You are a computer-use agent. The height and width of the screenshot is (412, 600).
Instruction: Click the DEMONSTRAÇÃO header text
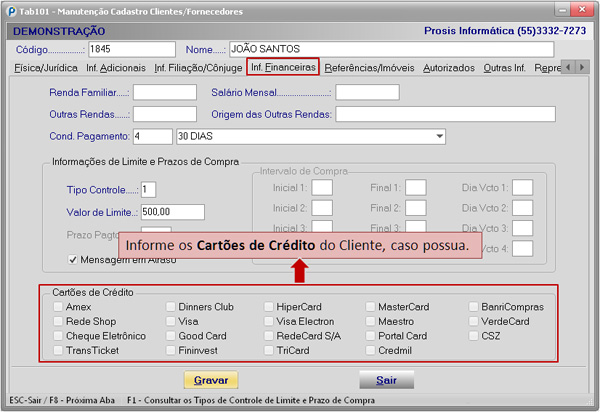59,31
